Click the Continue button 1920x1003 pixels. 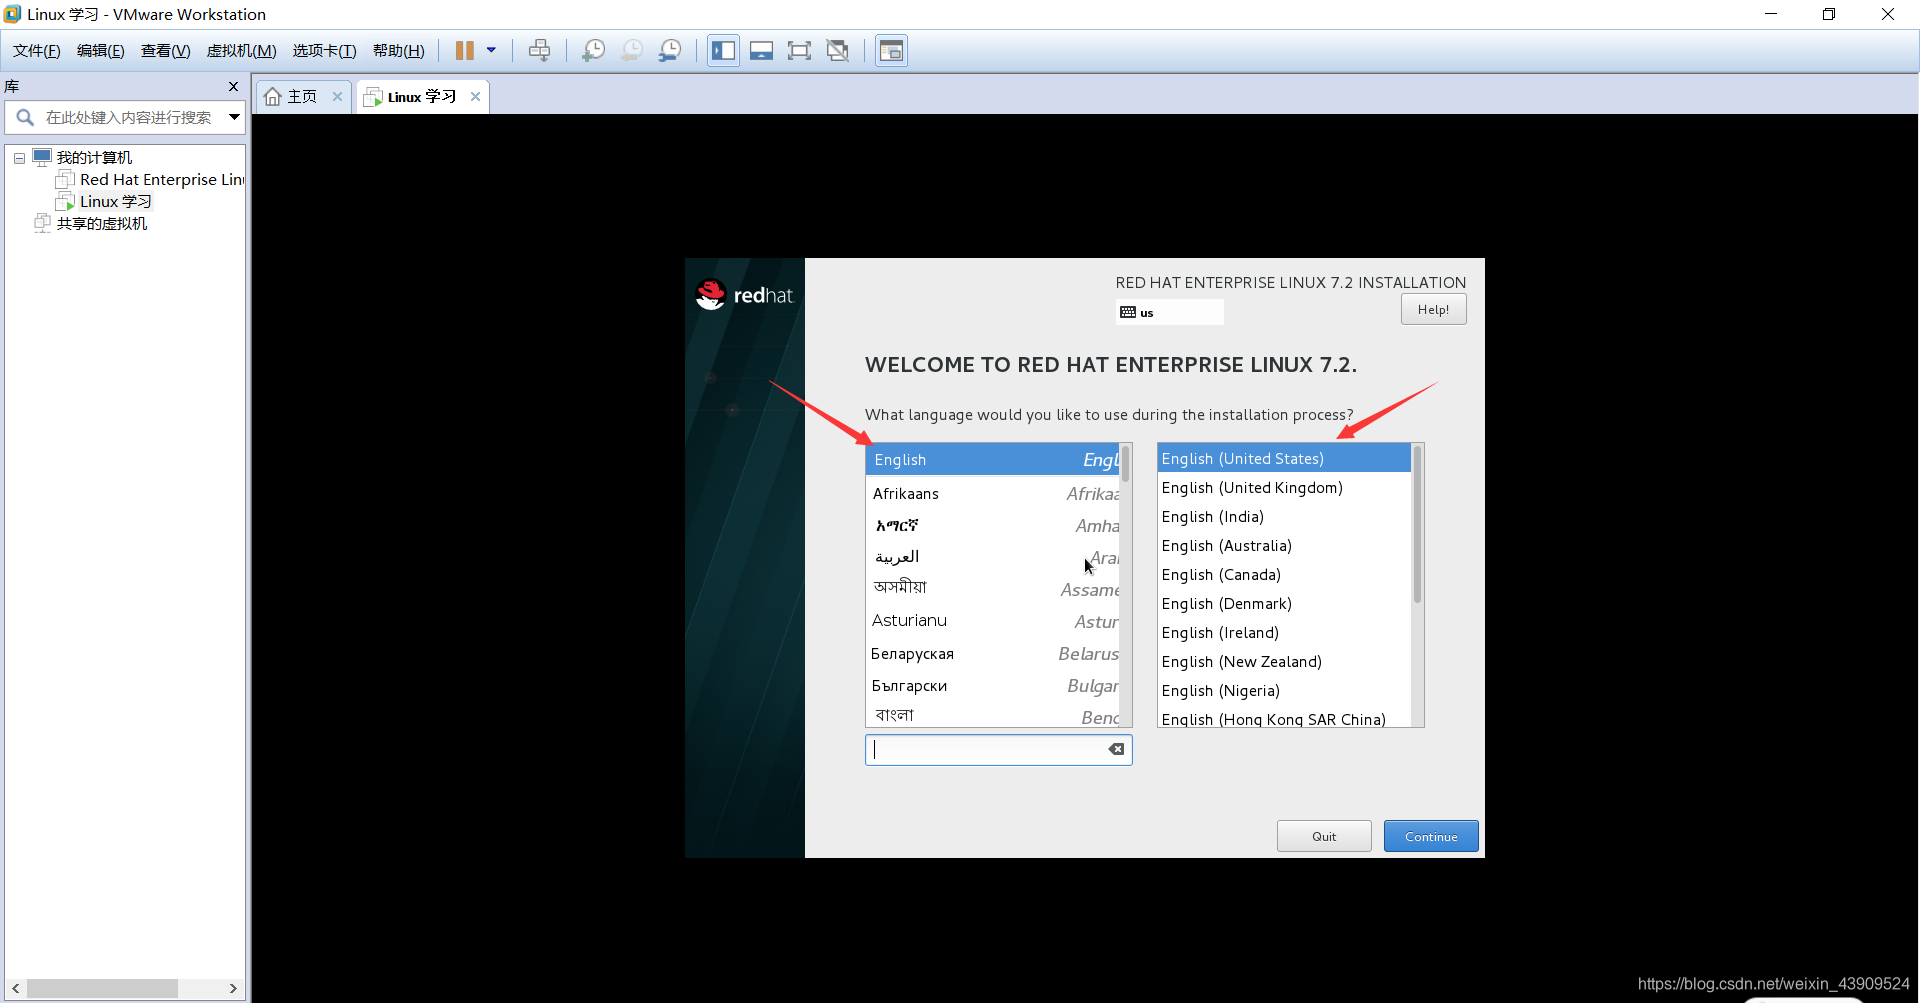click(x=1431, y=836)
